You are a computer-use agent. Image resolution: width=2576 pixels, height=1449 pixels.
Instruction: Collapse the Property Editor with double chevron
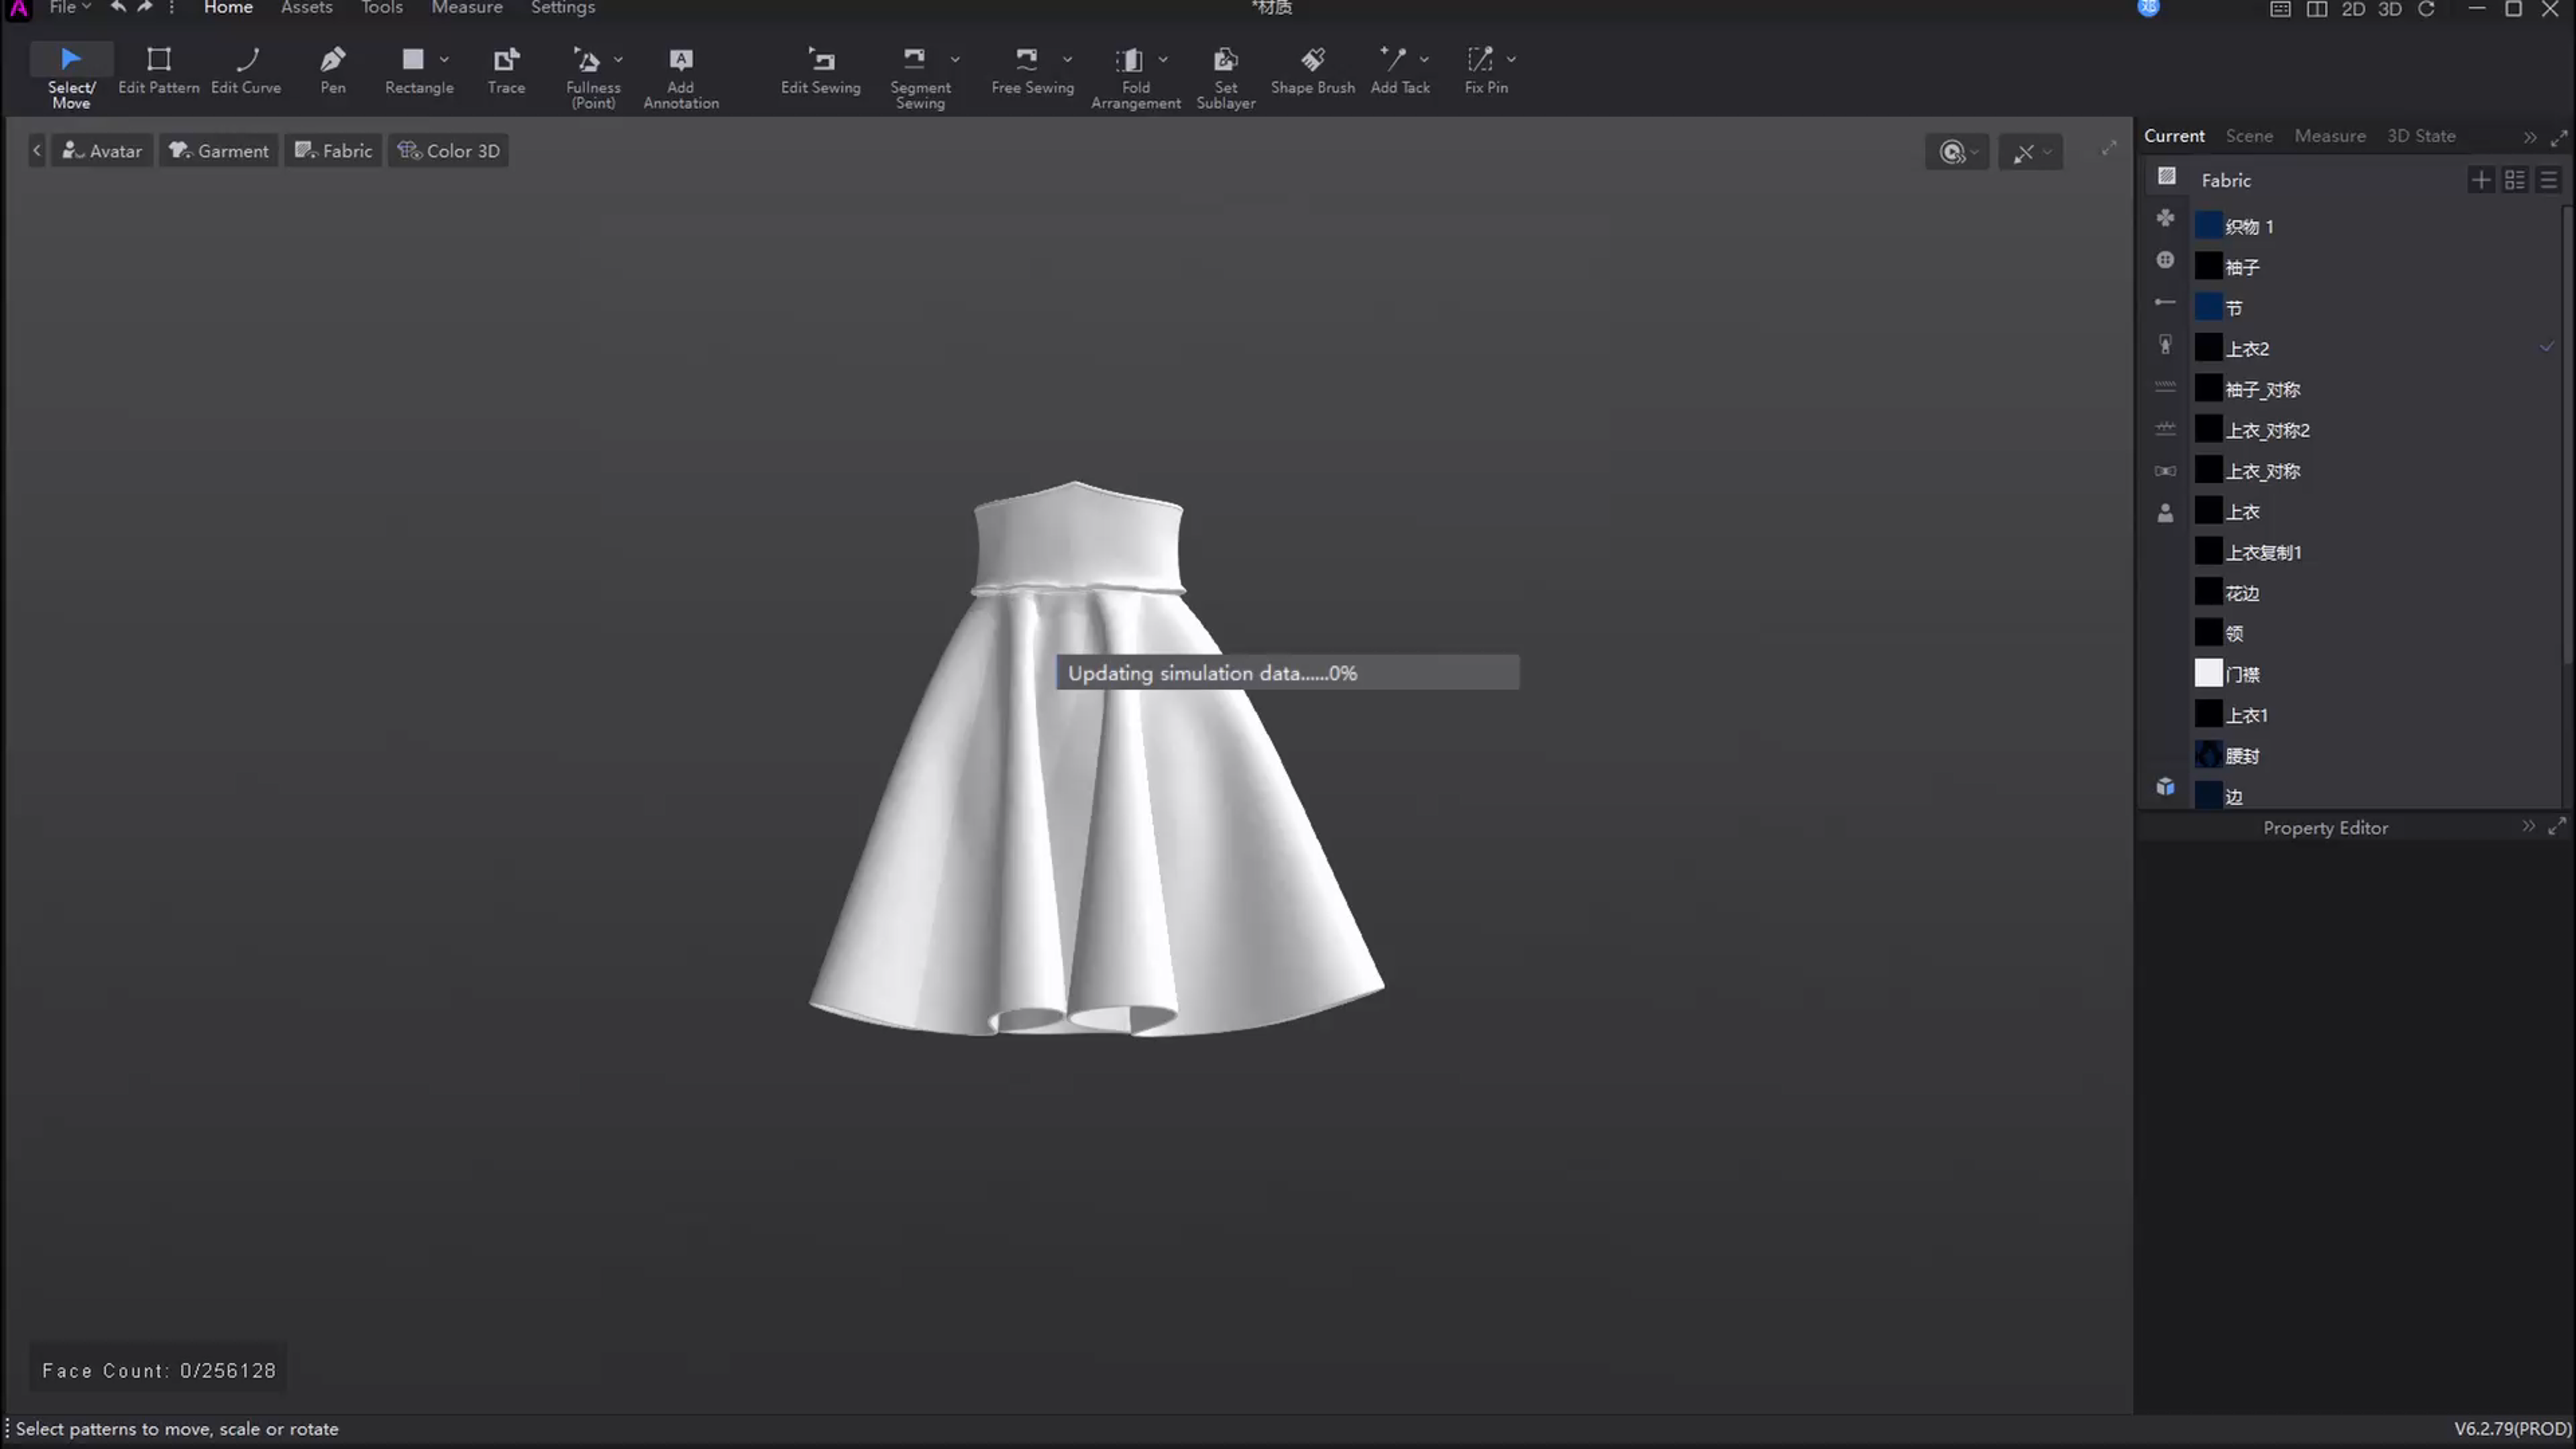coord(2528,827)
